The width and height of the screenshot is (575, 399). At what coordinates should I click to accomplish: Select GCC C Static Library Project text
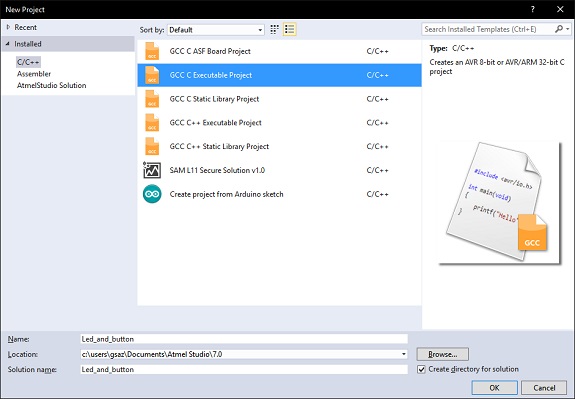[214, 99]
